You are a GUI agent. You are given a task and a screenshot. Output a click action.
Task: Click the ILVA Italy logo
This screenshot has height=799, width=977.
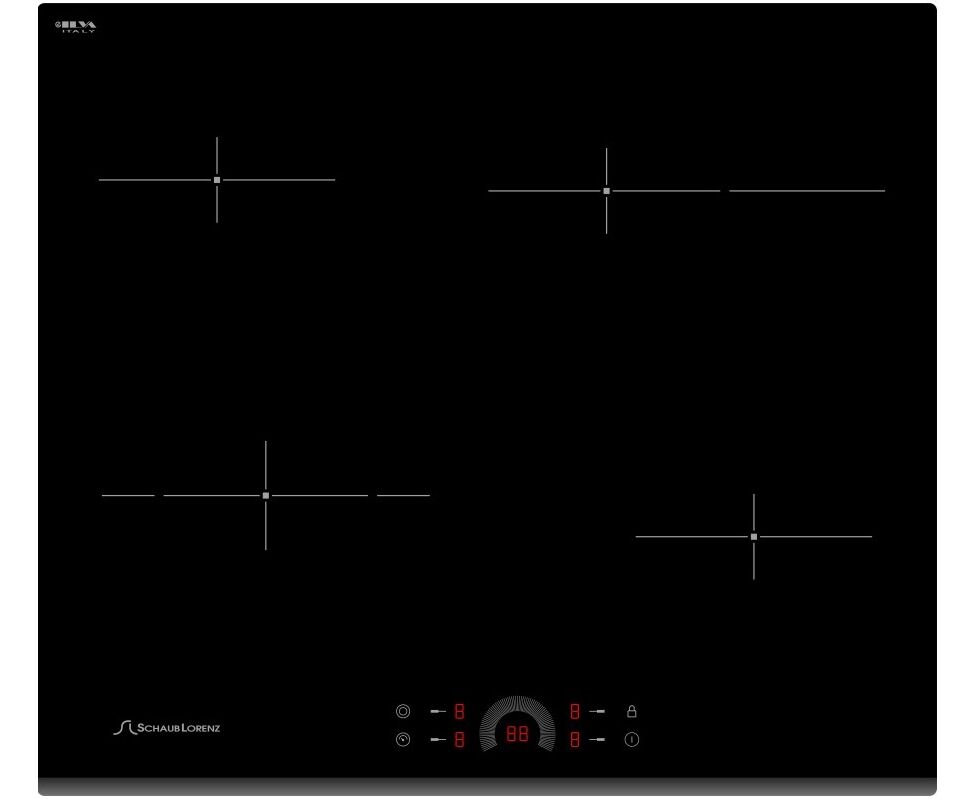coord(76,26)
